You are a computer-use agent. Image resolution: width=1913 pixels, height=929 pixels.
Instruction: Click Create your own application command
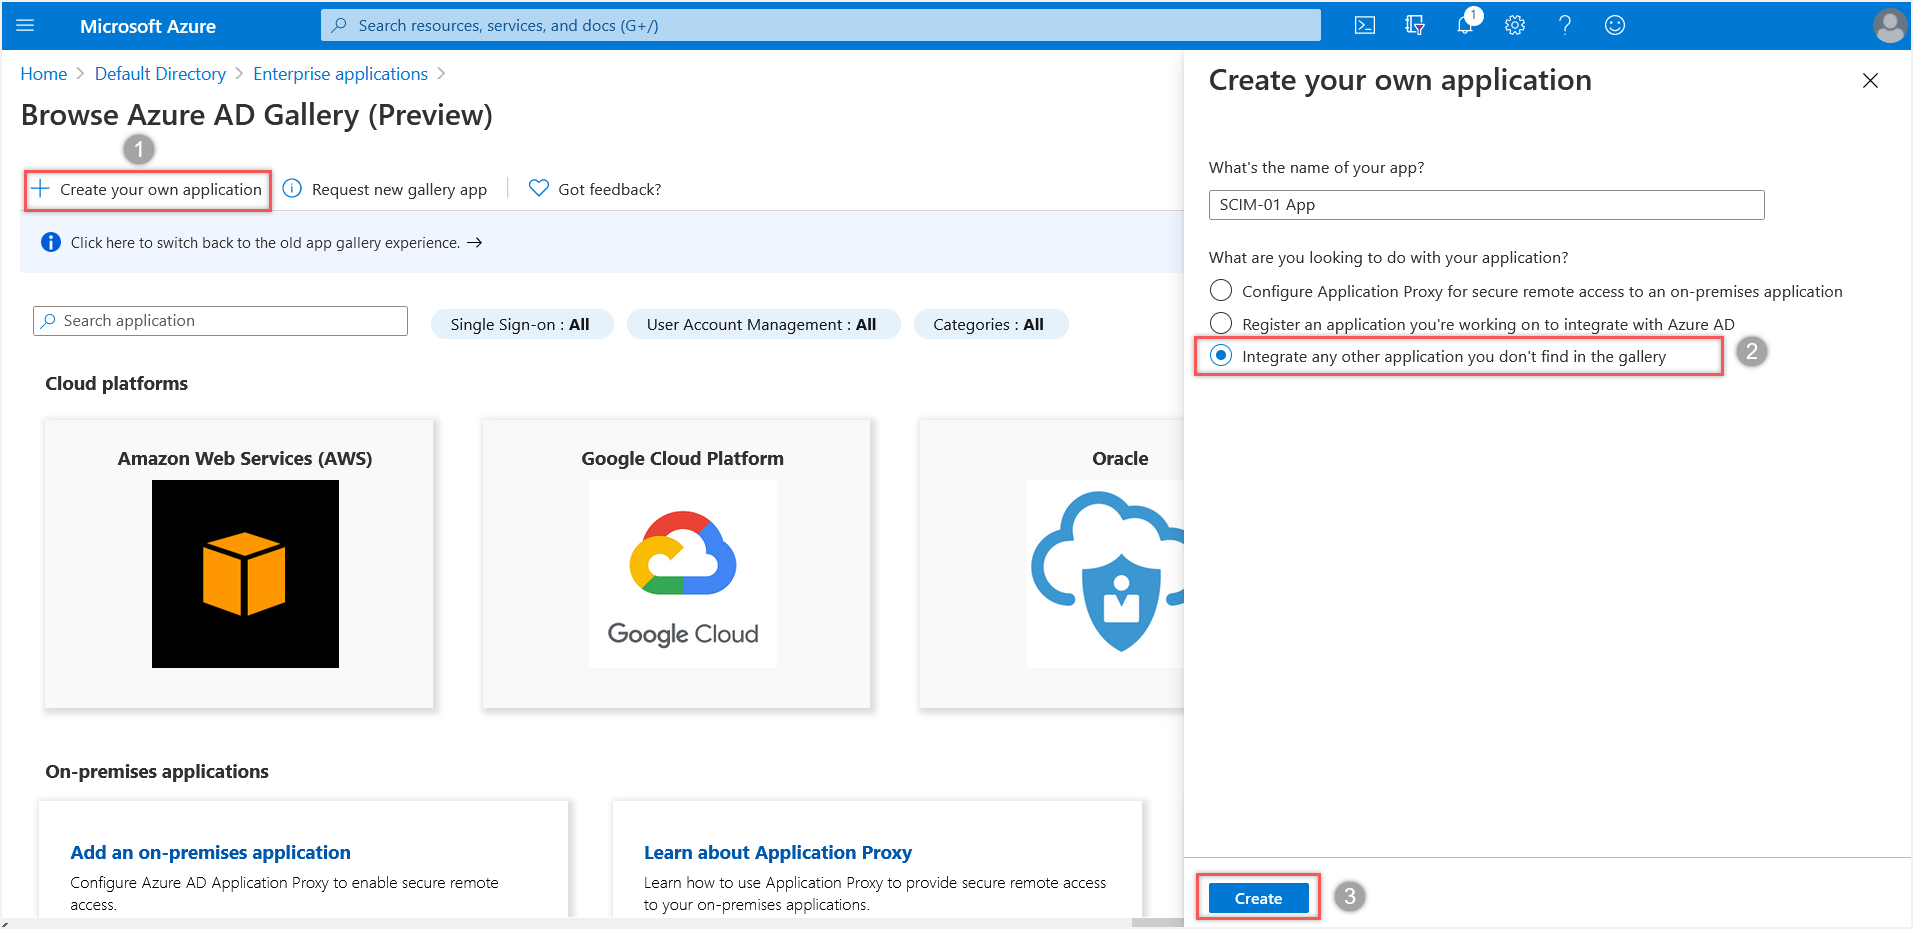click(x=148, y=190)
